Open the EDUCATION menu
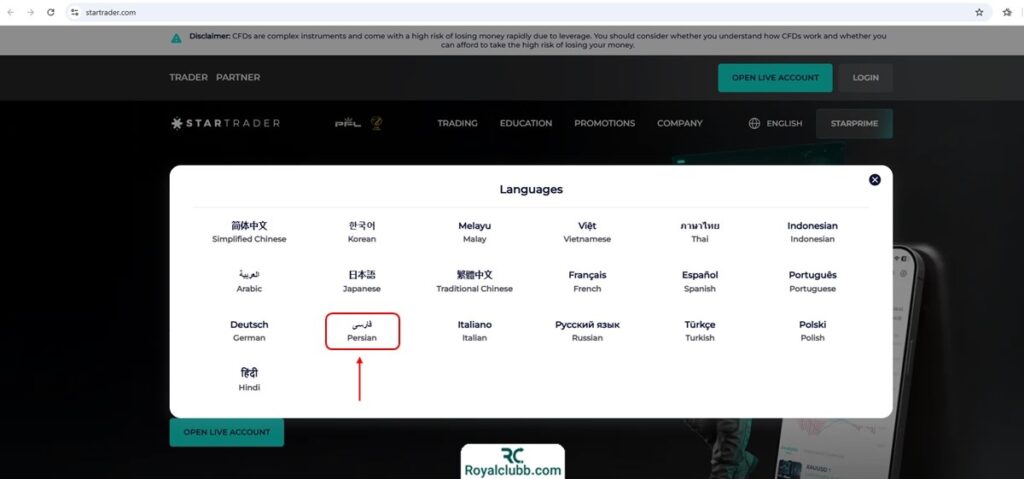The width and height of the screenshot is (1024, 479). 526,123
